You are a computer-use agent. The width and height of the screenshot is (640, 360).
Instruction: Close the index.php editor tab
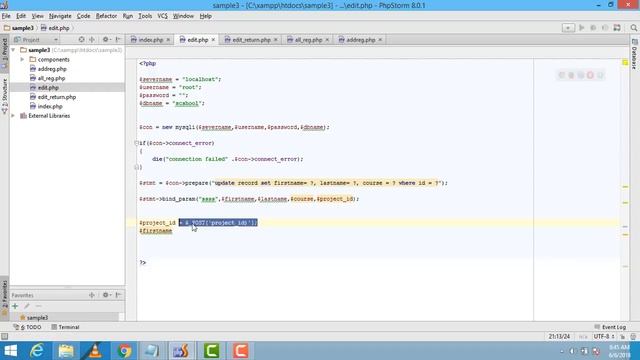pos(168,40)
